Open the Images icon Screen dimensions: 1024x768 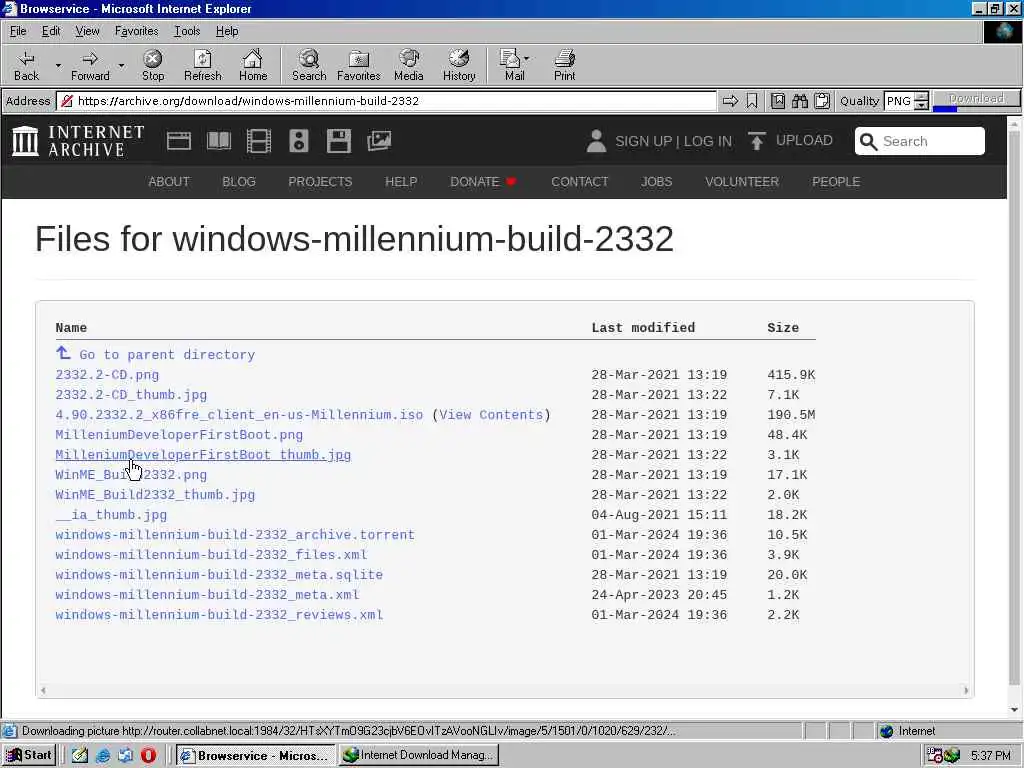(x=379, y=141)
